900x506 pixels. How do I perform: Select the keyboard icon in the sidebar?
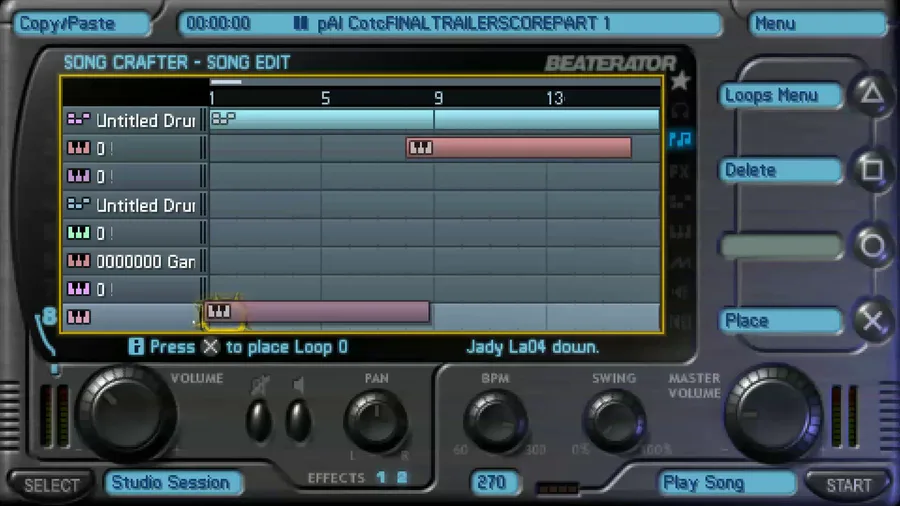pos(680,232)
